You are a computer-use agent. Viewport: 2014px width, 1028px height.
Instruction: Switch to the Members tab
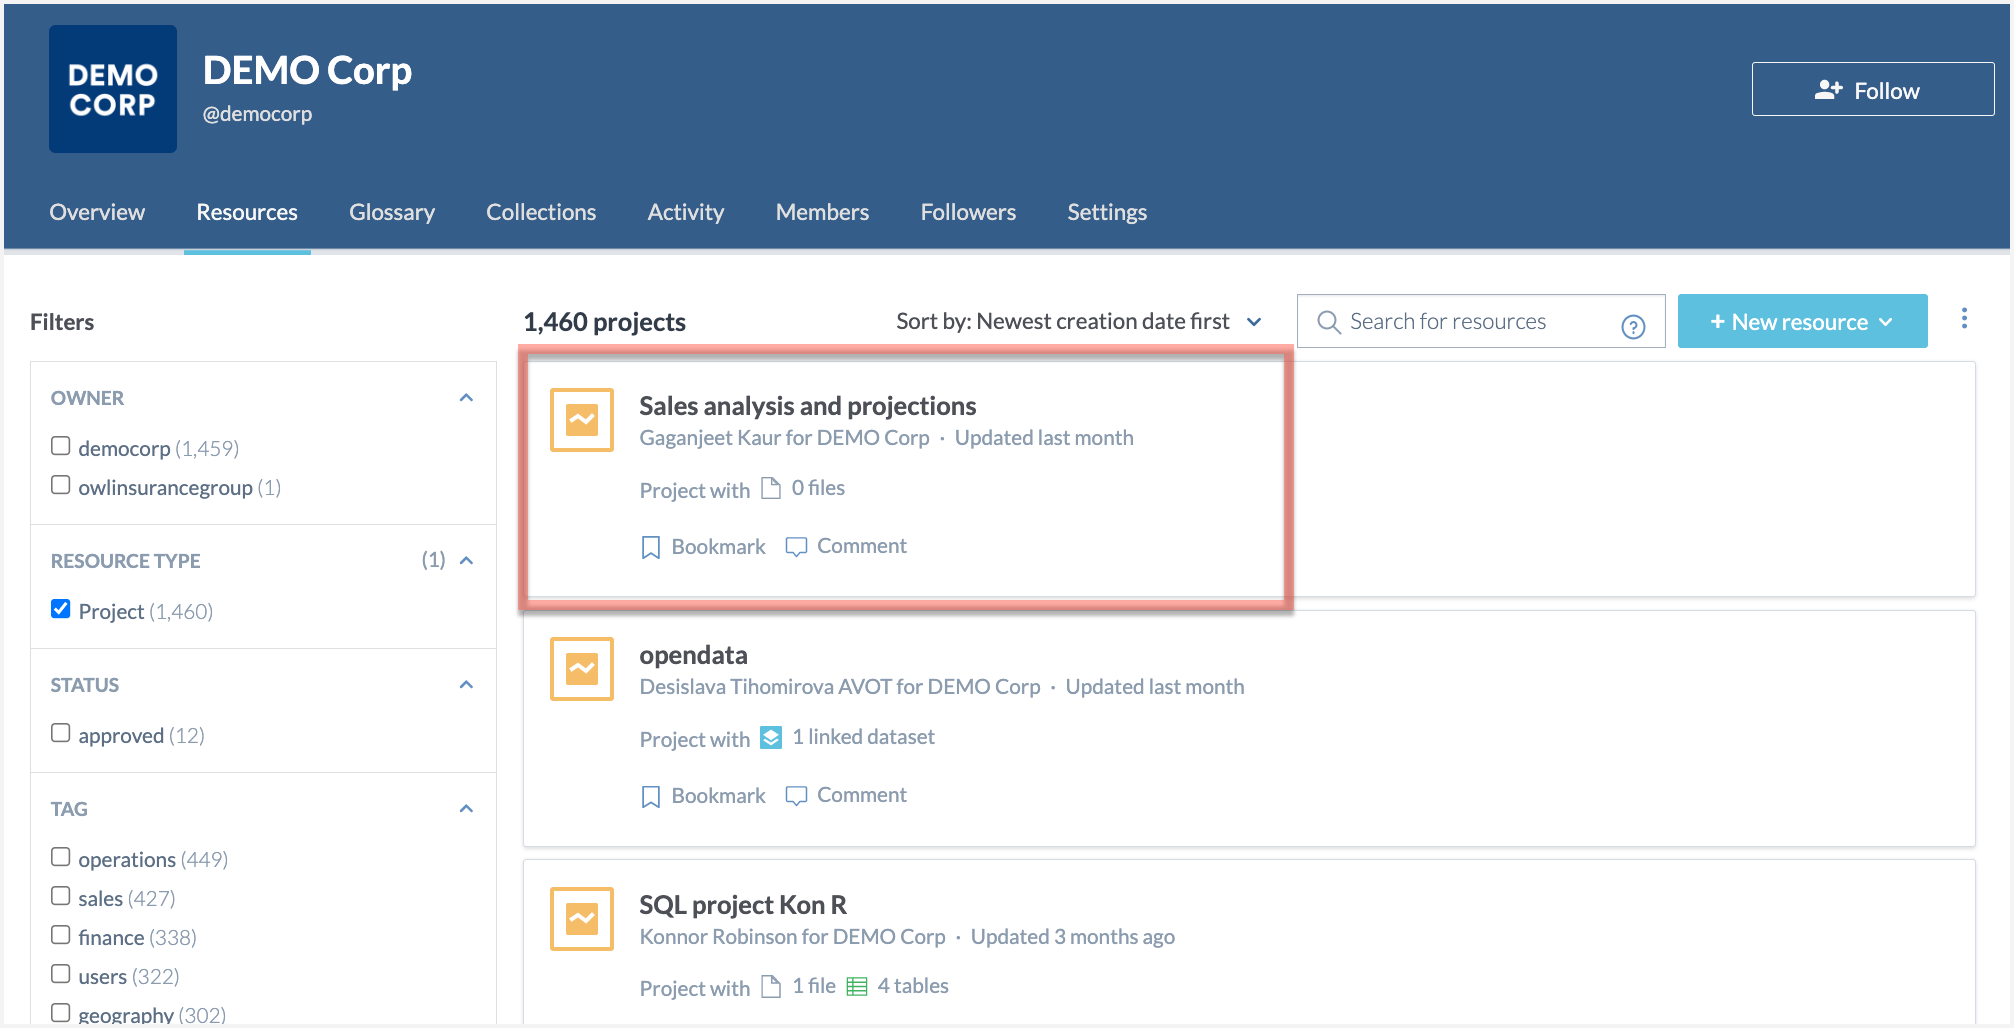(x=822, y=212)
